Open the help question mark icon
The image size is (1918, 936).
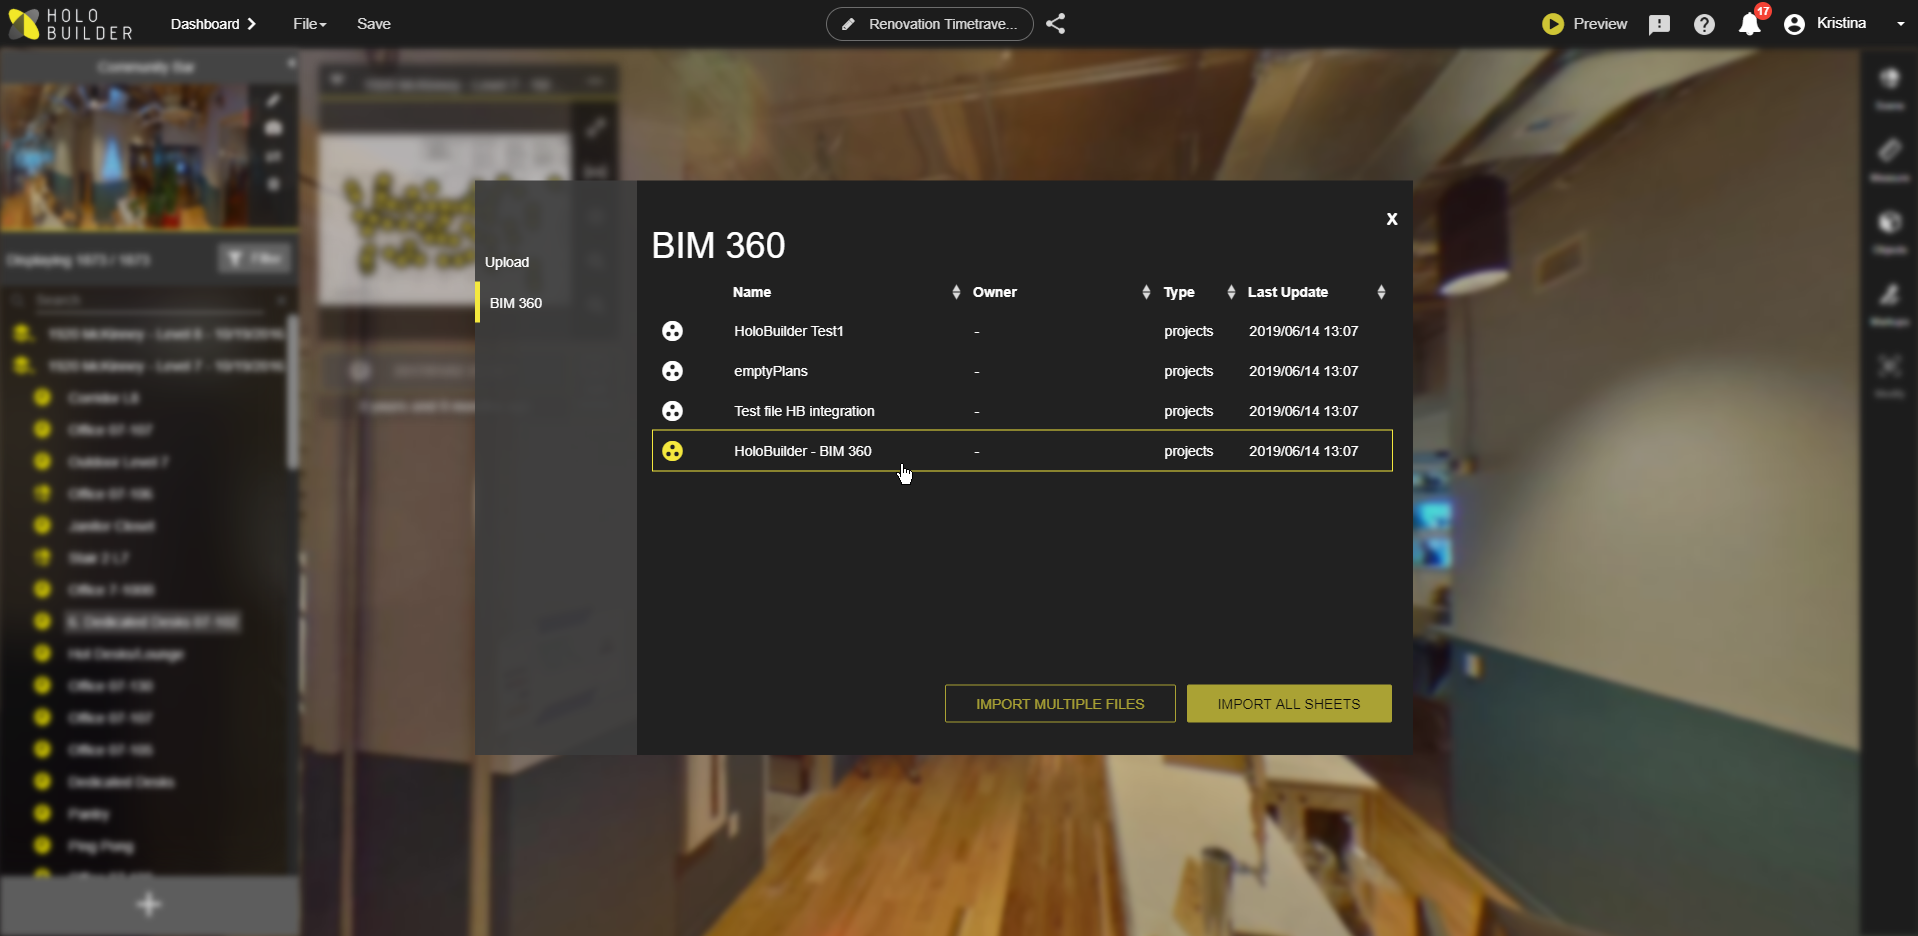pyautogui.click(x=1704, y=24)
